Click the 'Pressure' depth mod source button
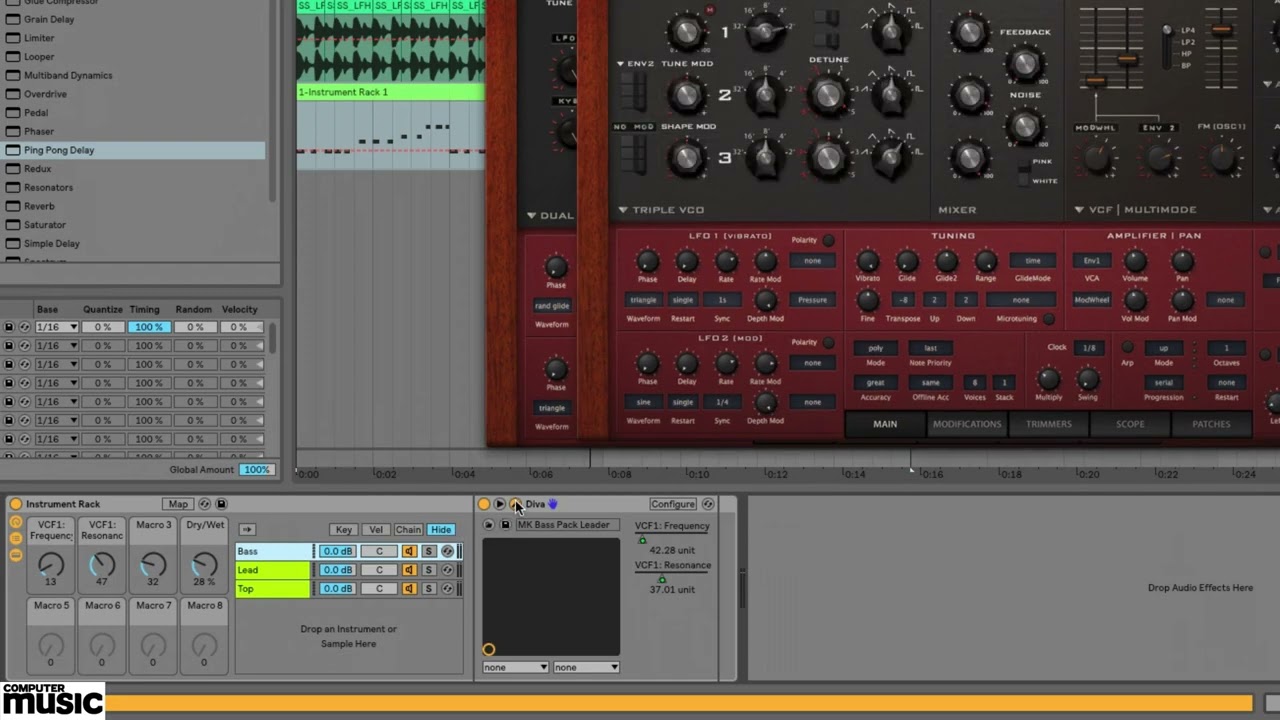 click(812, 300)
